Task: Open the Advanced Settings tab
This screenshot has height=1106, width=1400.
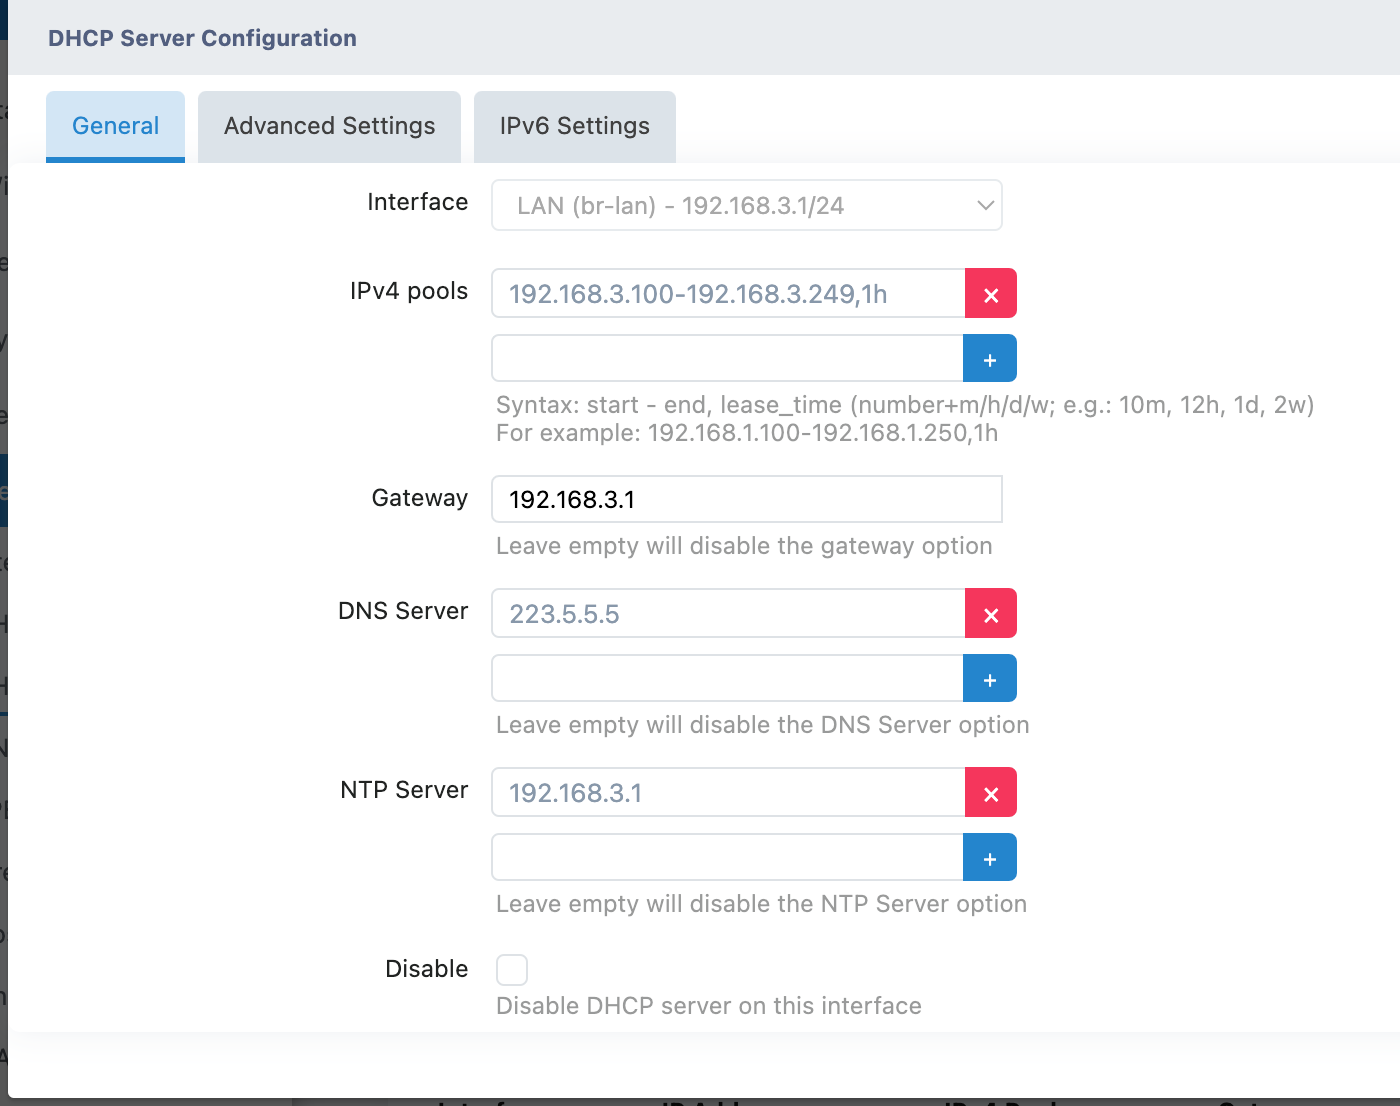Action: (x=329, y=126)
